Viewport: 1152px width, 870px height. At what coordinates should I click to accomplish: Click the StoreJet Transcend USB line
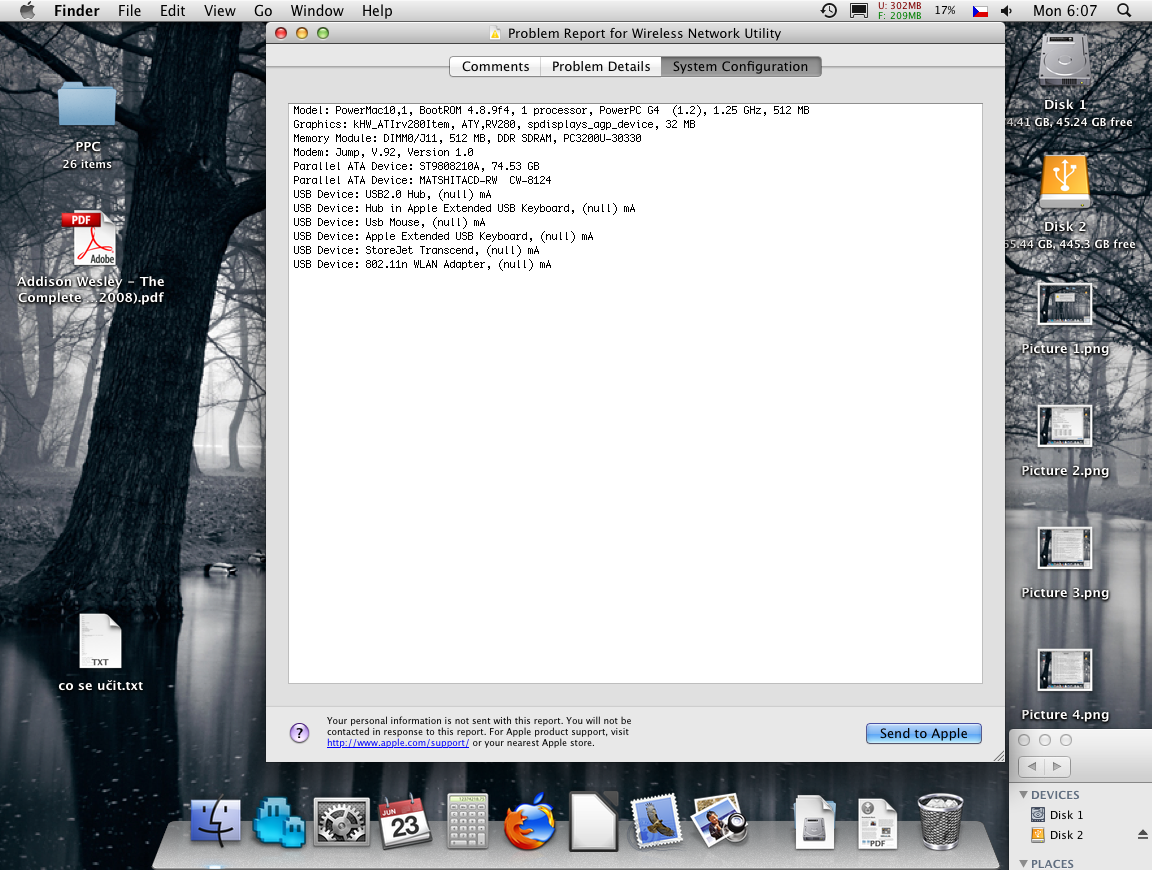click(416, 250)
